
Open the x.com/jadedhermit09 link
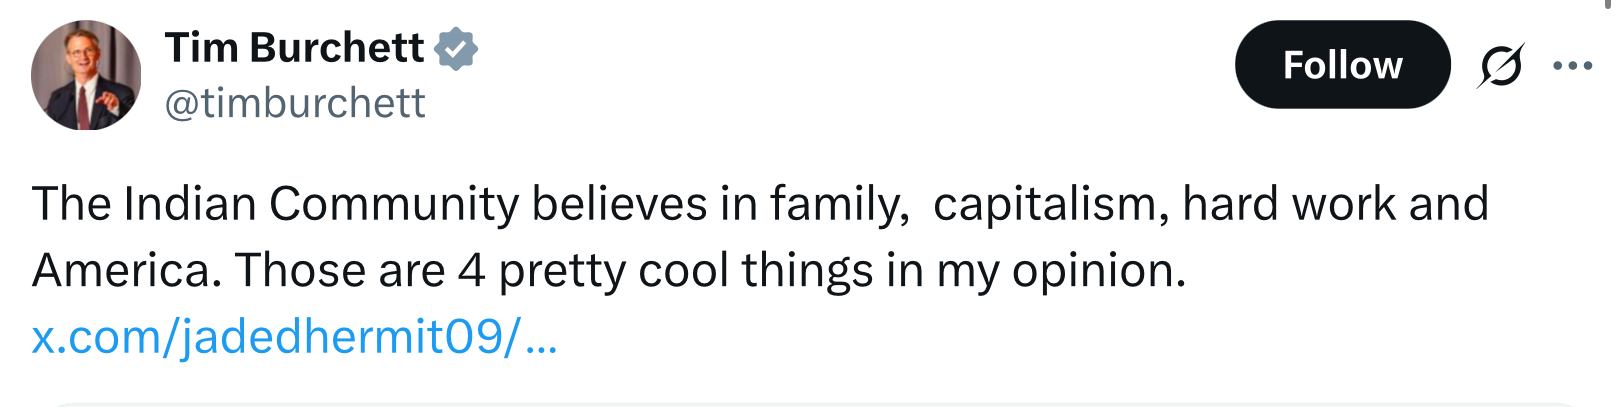(294, 337)
